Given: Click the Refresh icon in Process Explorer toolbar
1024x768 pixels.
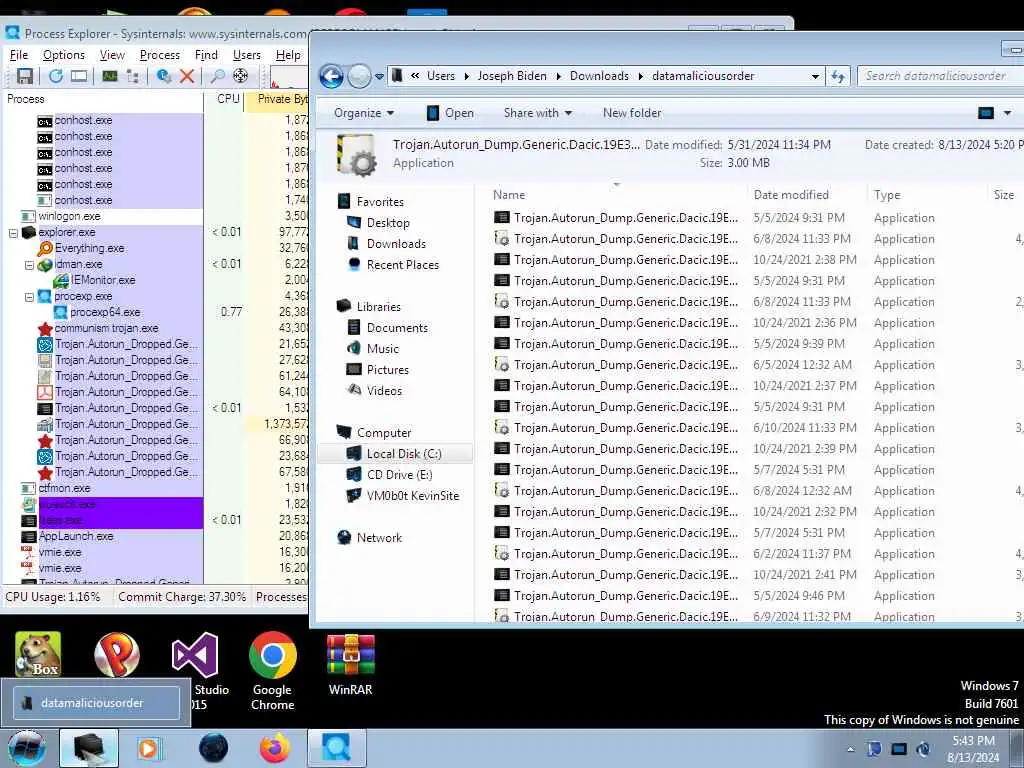Looking at the screenshot, I should click(x=56, y=76).
